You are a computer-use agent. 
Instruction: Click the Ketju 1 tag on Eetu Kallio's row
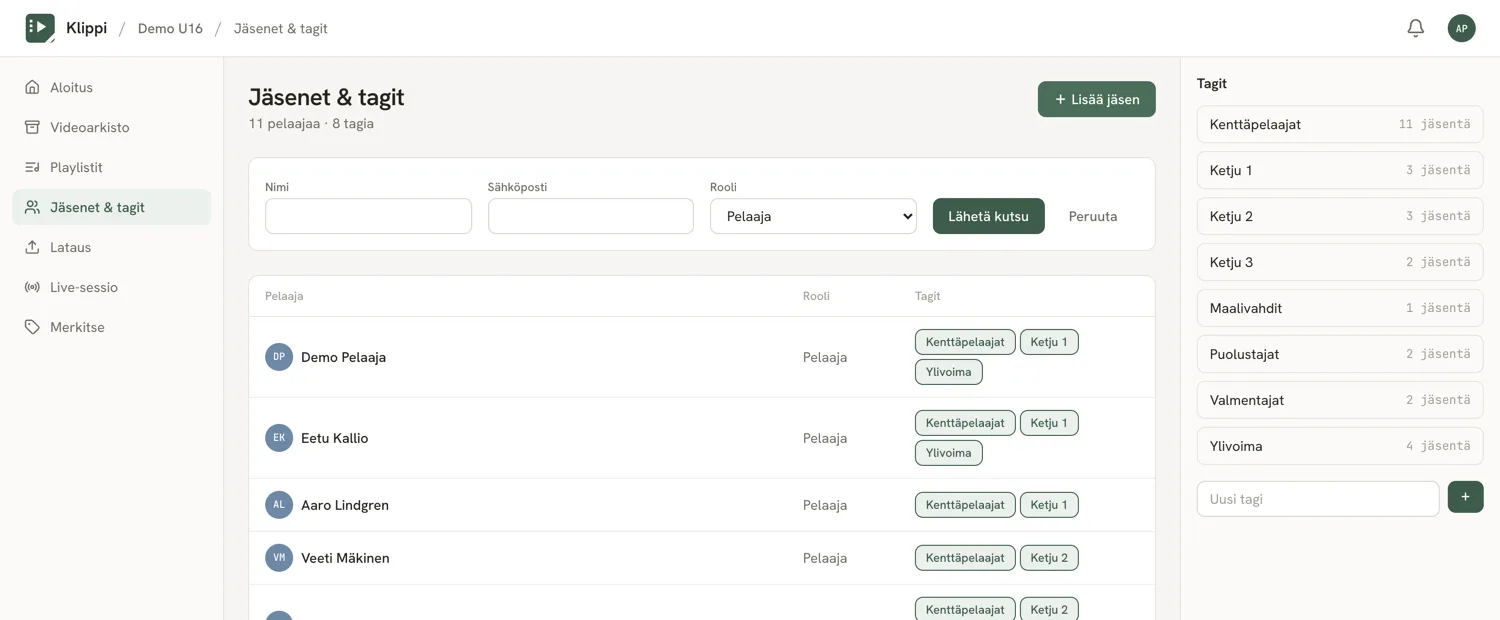pos(1049,423)
